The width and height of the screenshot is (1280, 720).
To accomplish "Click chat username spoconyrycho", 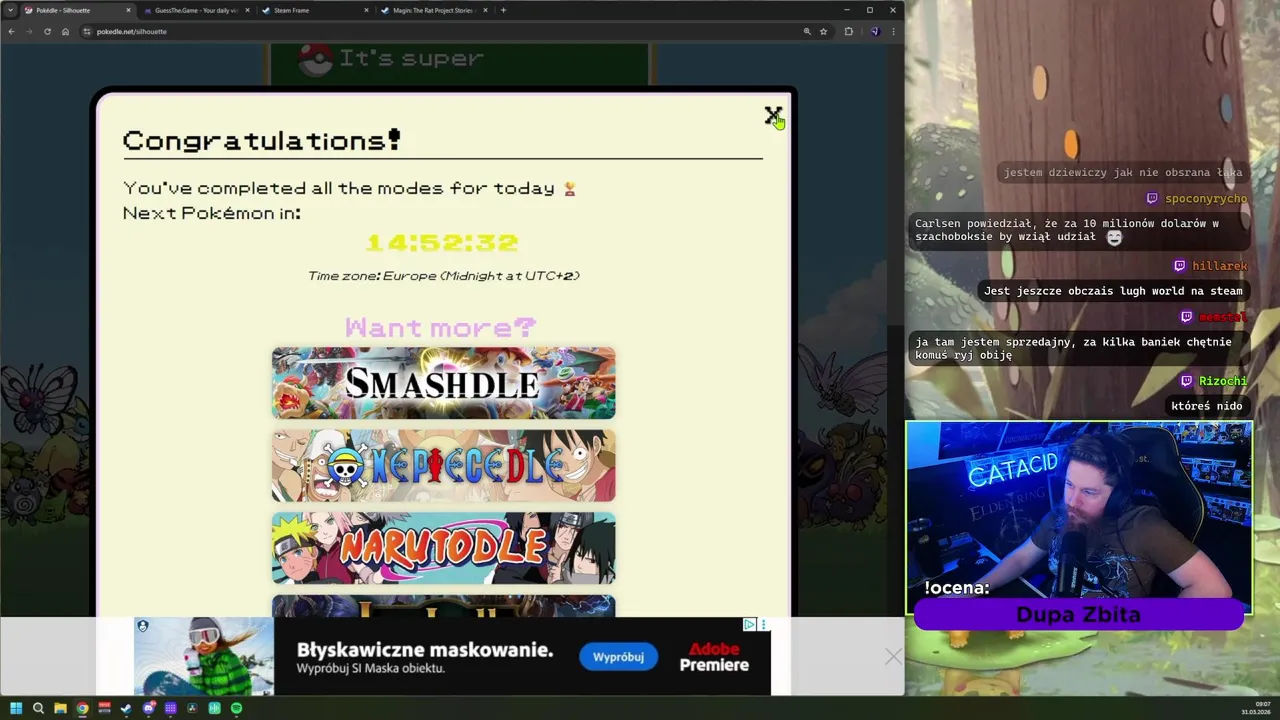I will click(x=1206, y=198).
